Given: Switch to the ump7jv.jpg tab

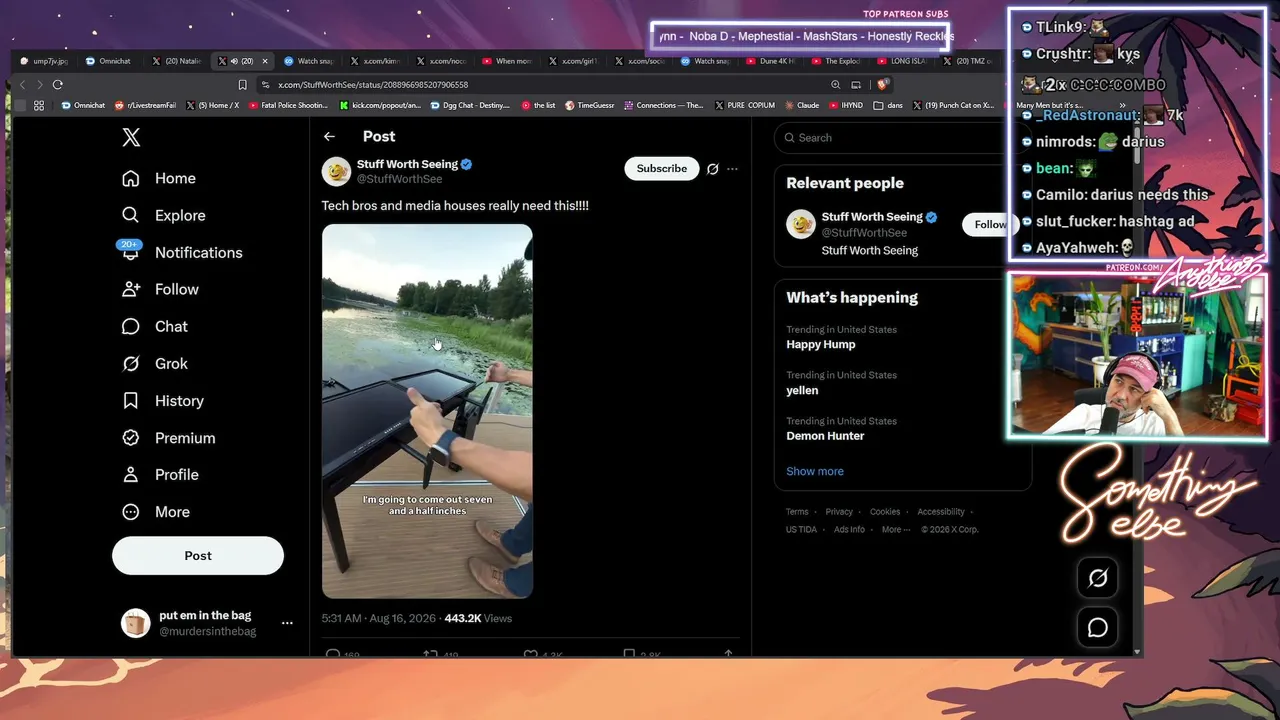Looking at the screenshot, I should click(43, 61).
